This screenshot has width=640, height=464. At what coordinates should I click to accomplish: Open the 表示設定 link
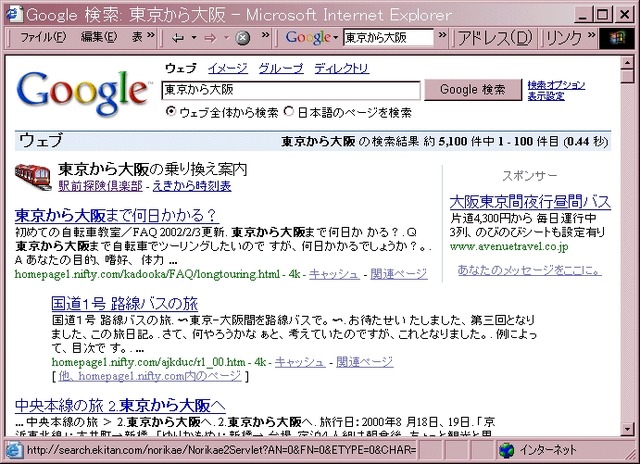tap(546, 96)
